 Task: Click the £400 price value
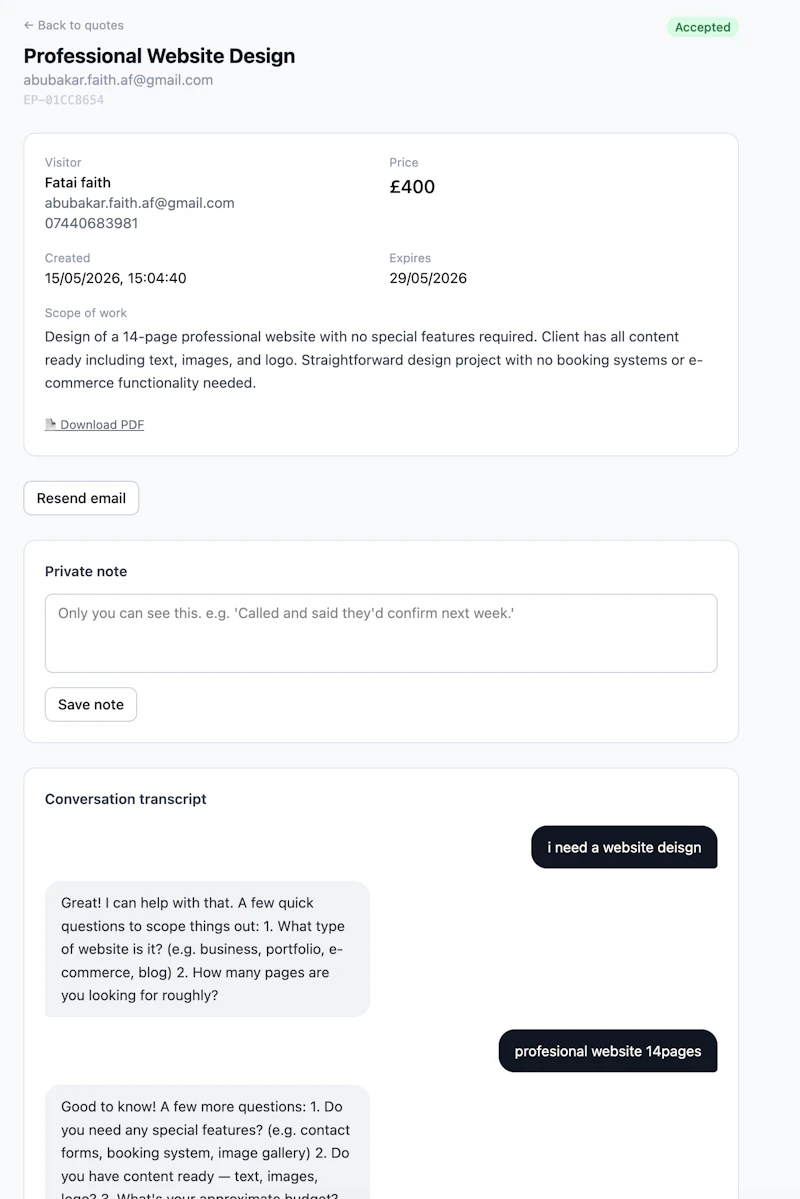(412, 187)
